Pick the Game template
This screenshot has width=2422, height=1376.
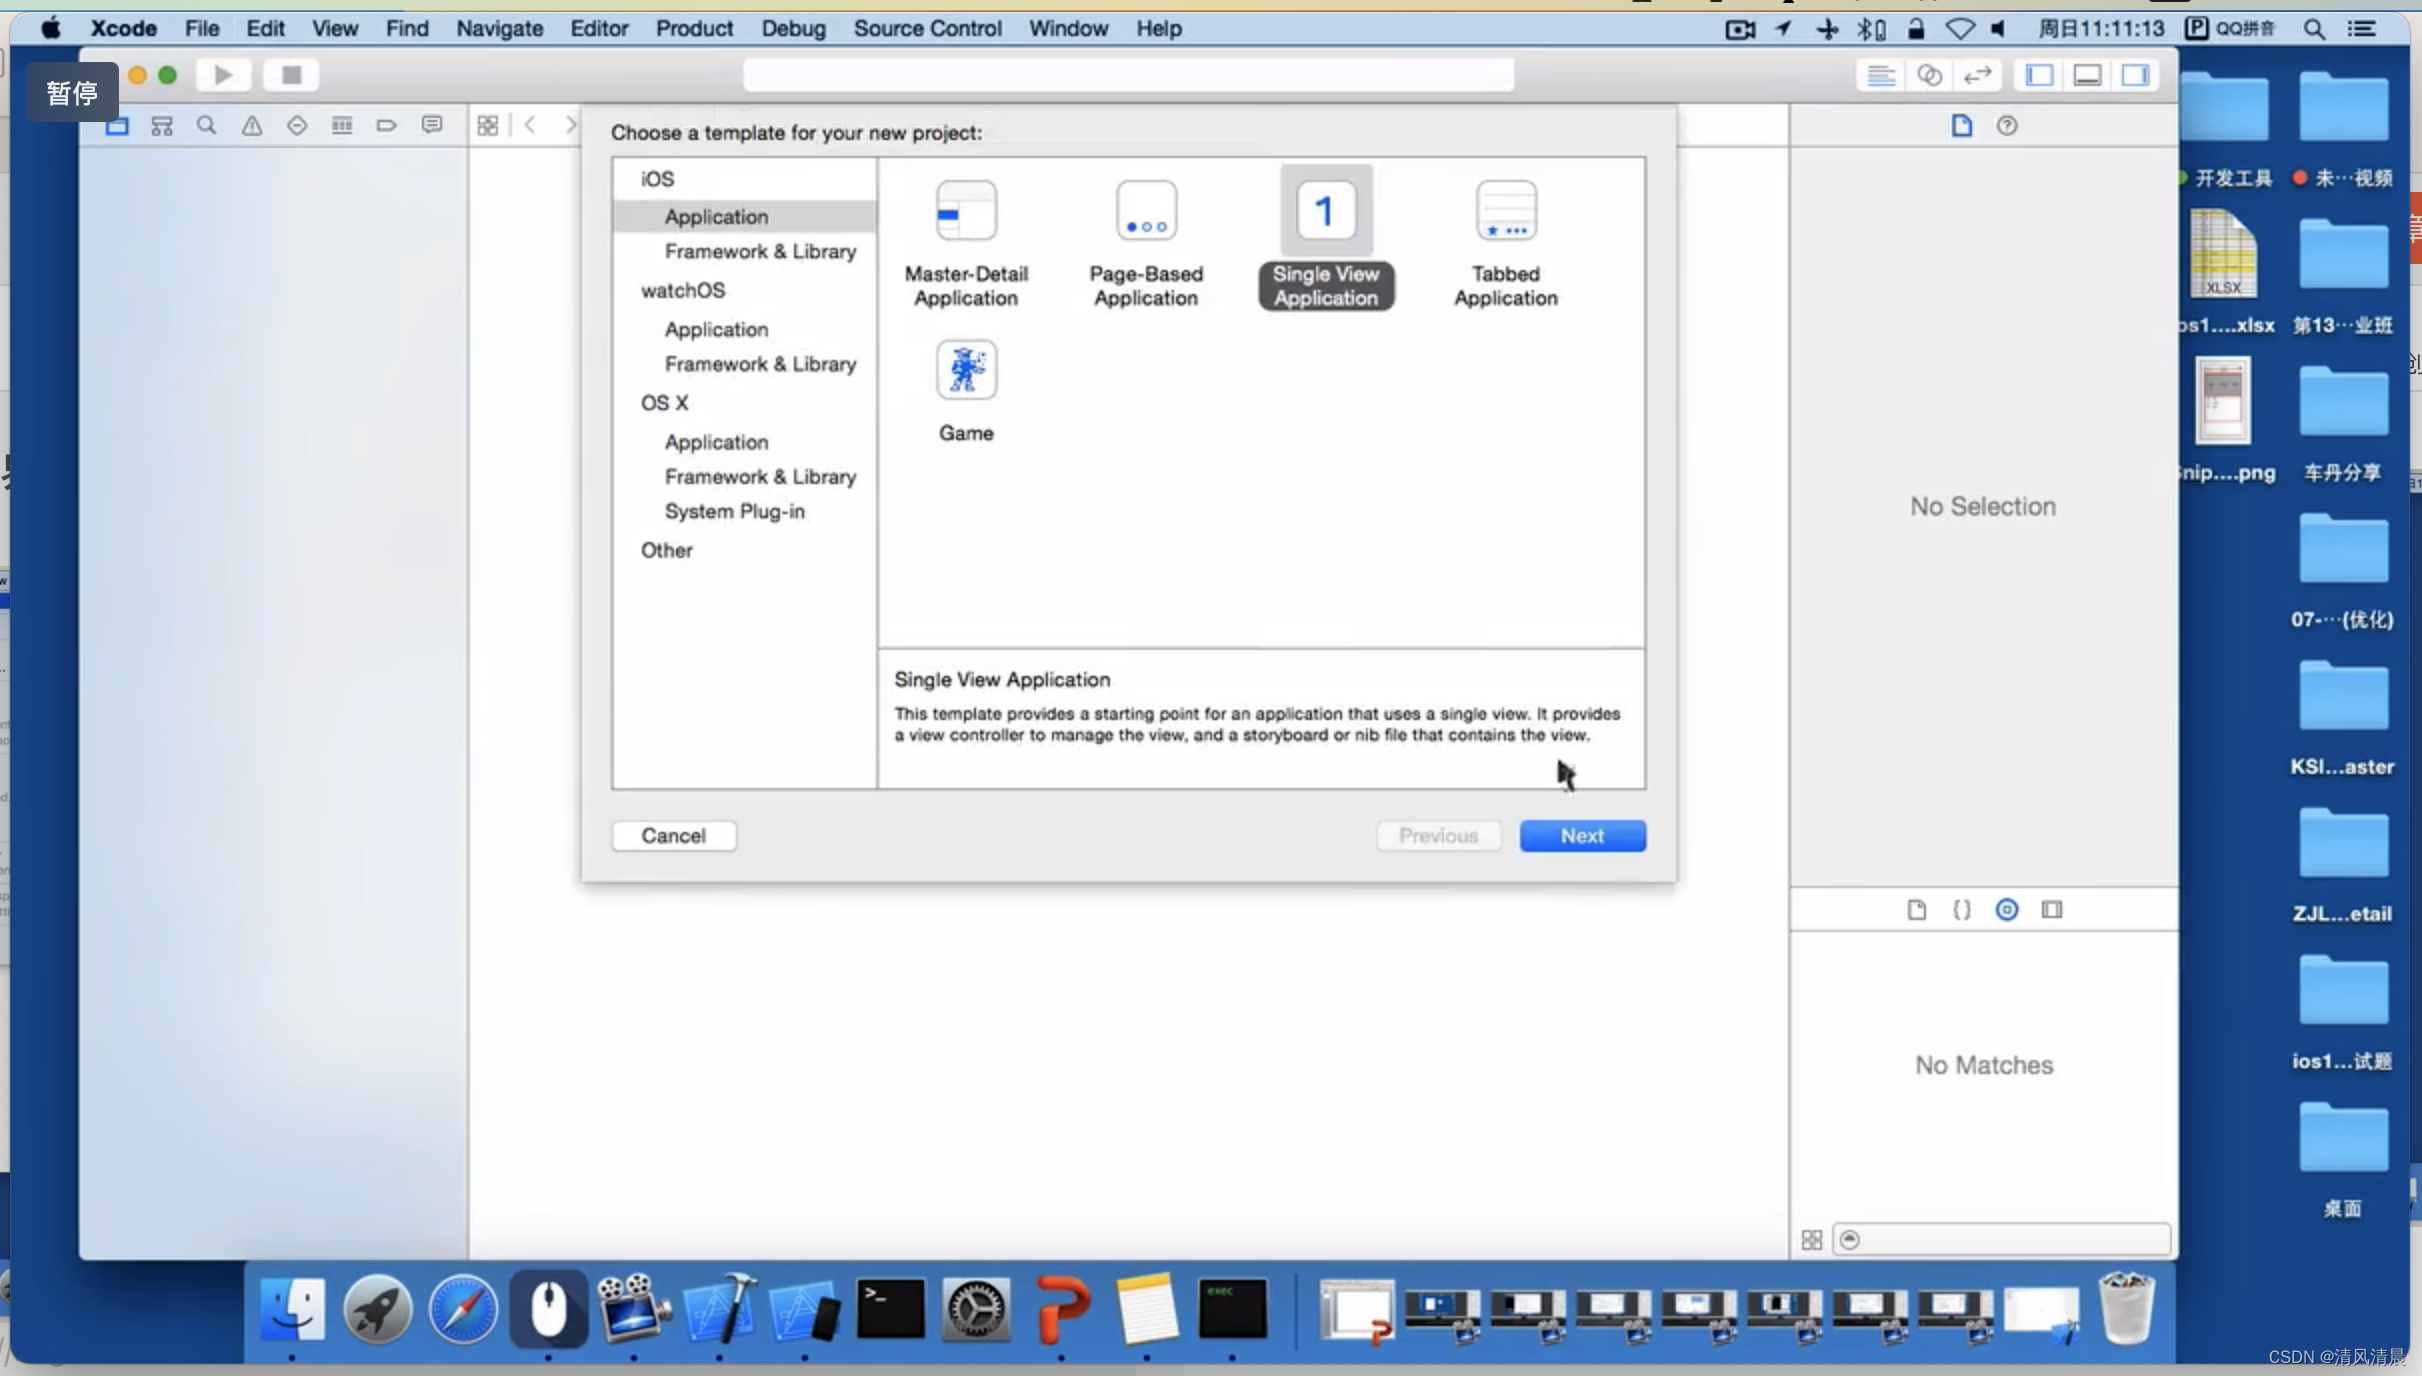(965, 391)
